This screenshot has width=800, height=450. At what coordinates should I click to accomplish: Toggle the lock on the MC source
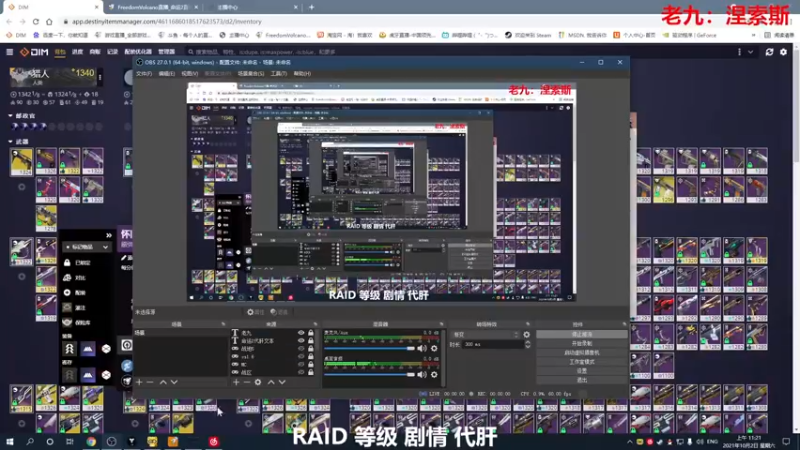311,364
